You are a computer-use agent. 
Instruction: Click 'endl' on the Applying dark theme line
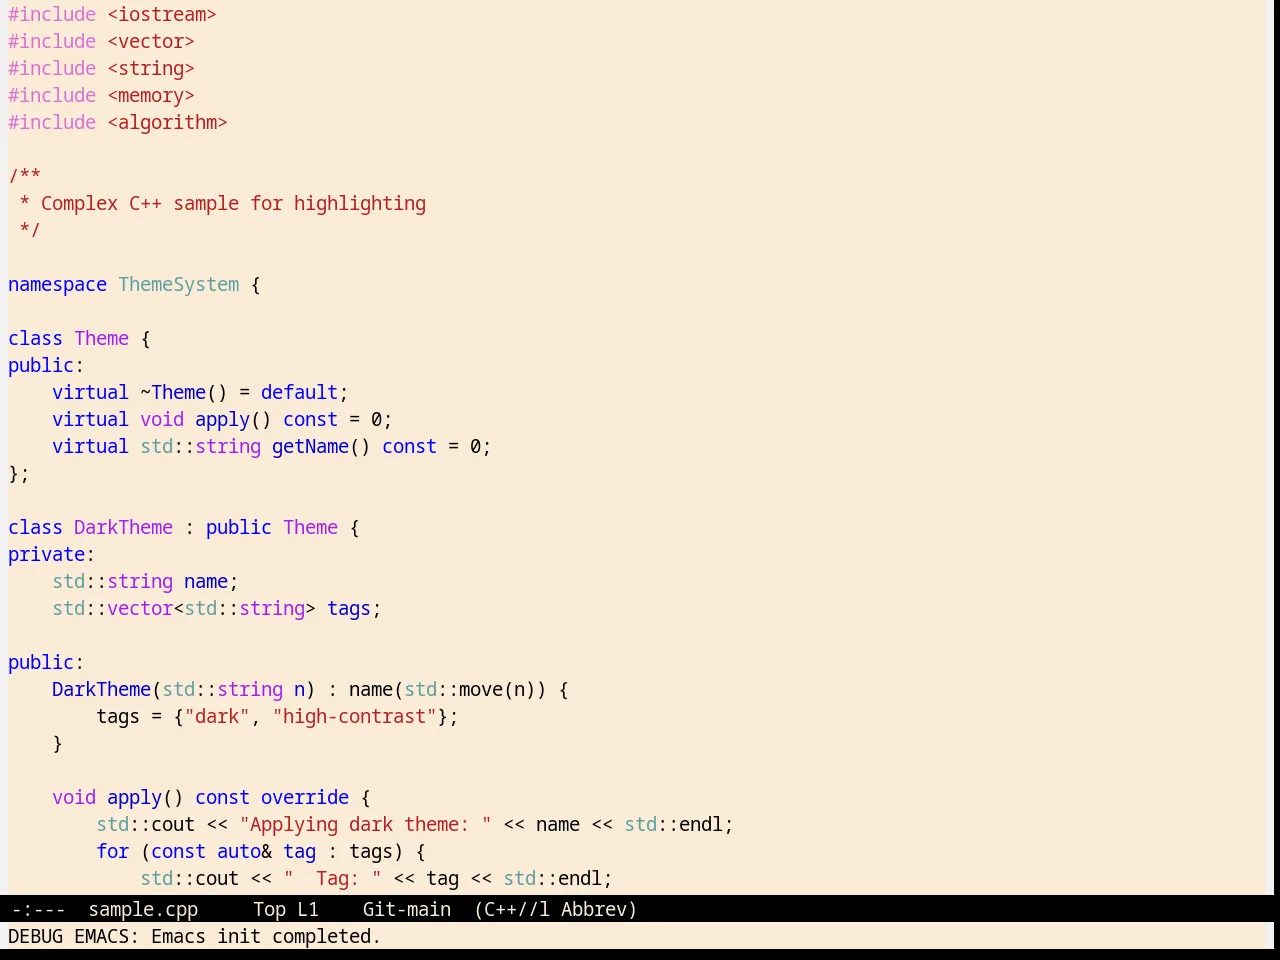(701, 824)
